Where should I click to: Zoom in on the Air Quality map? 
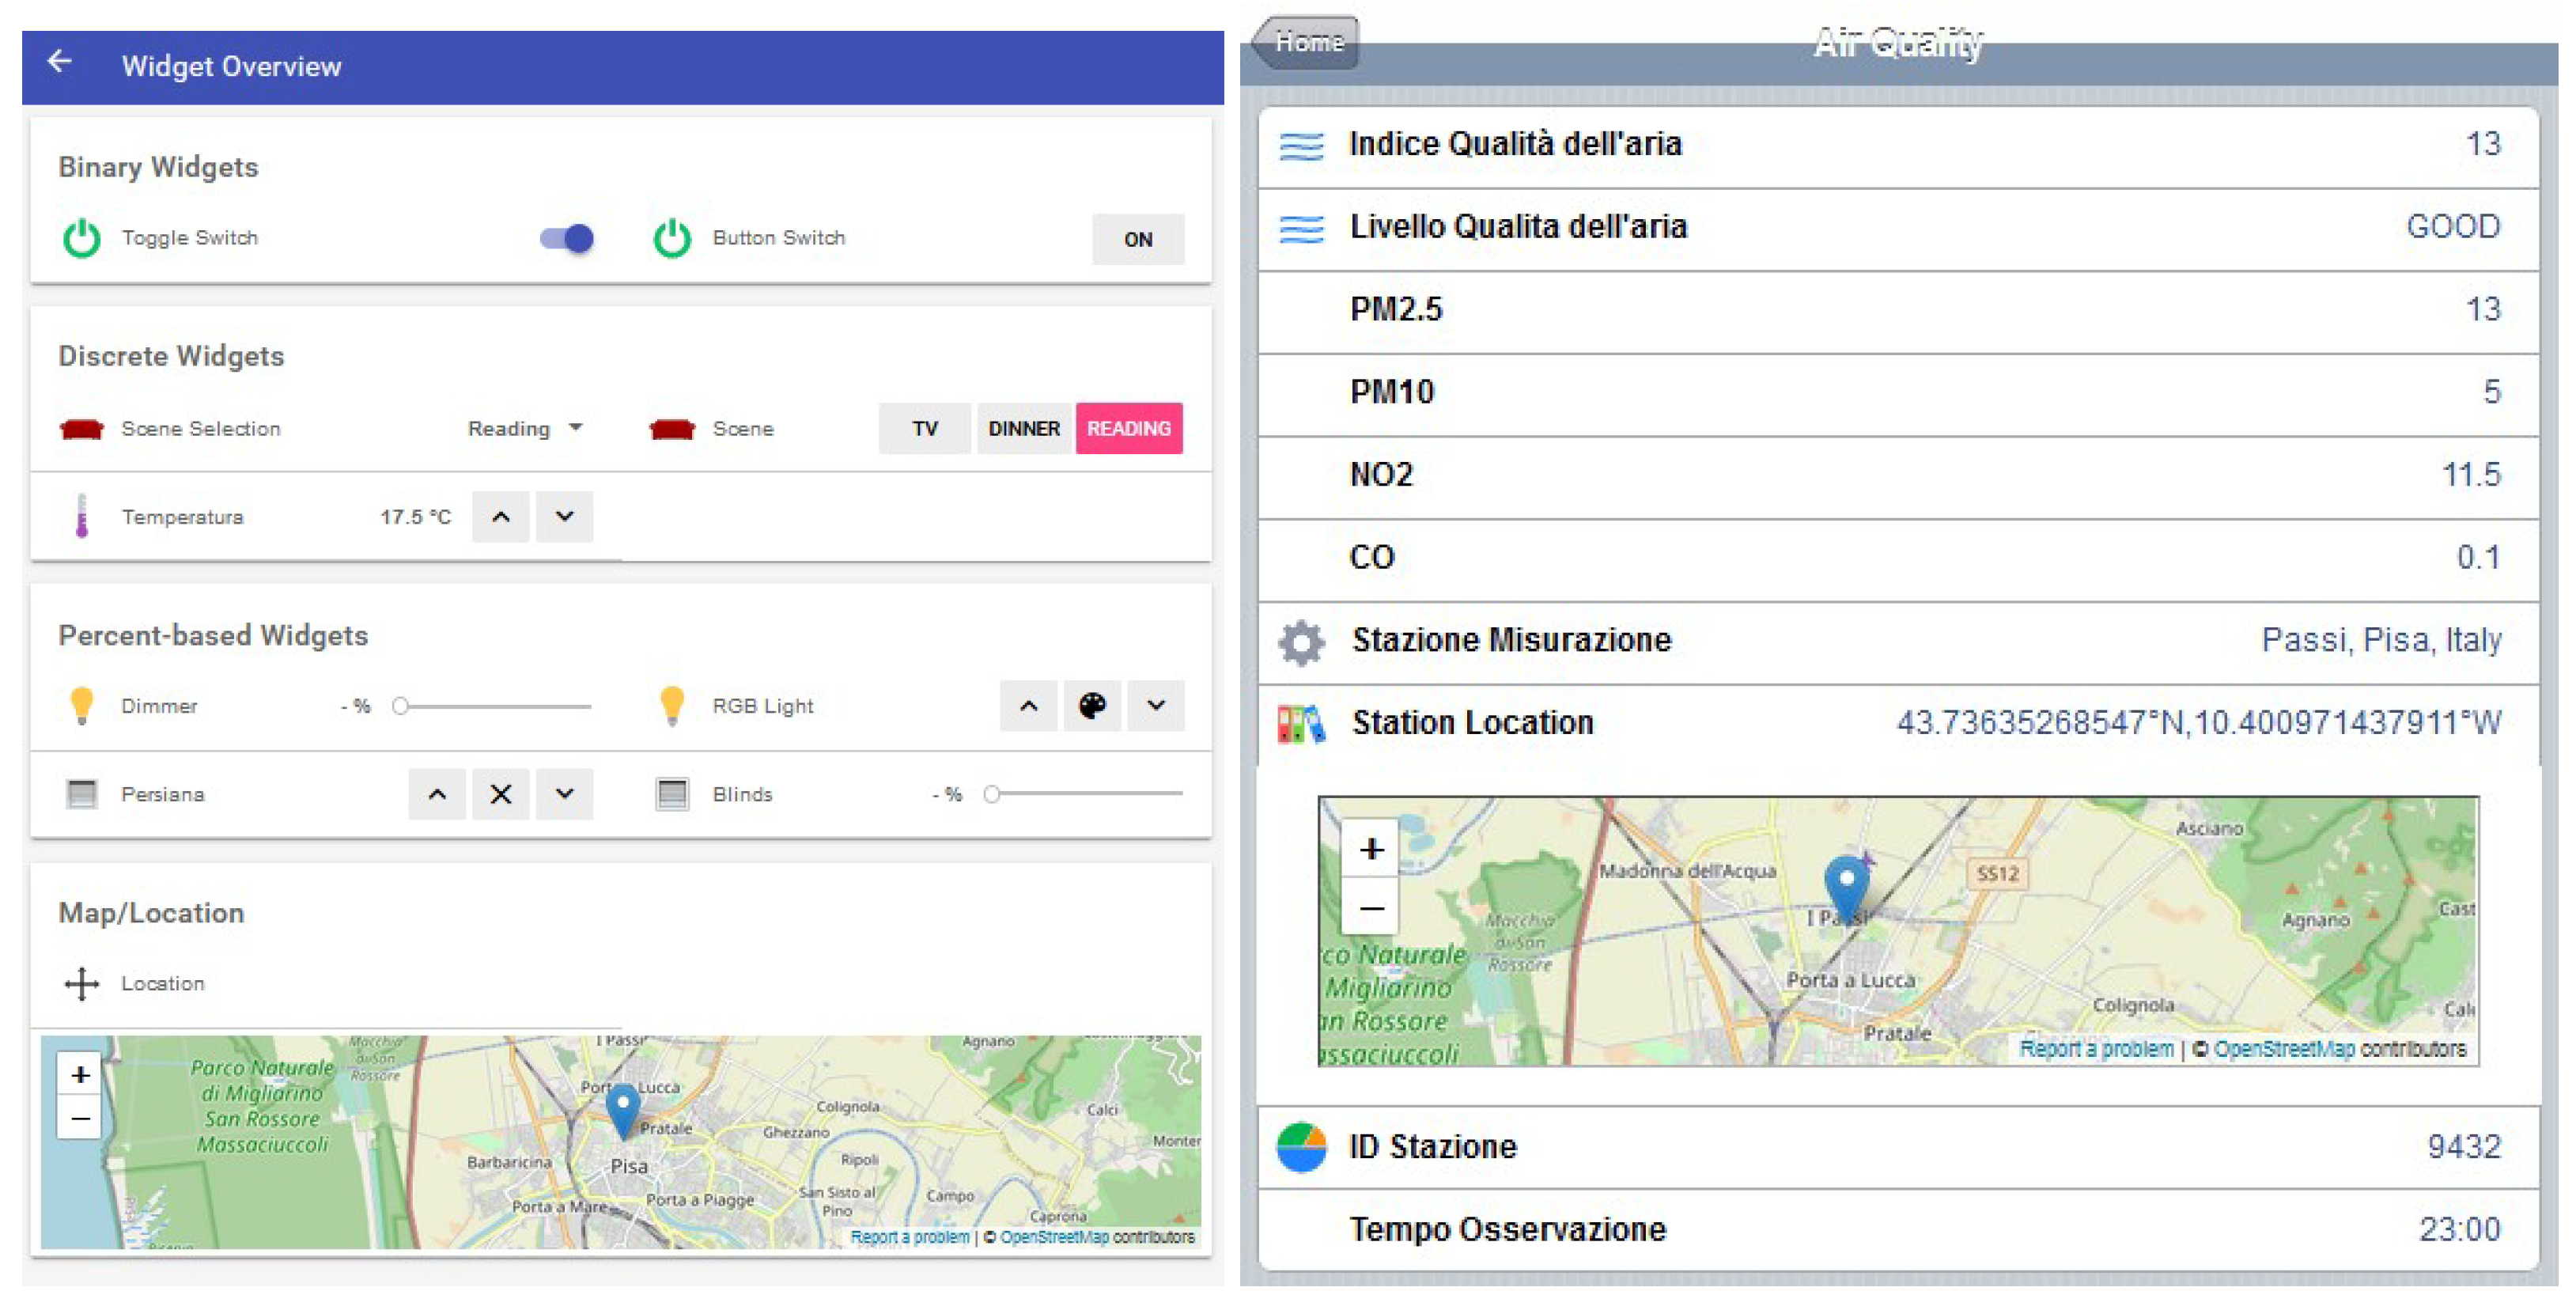pyautogui.click(x=1371, y=849)
